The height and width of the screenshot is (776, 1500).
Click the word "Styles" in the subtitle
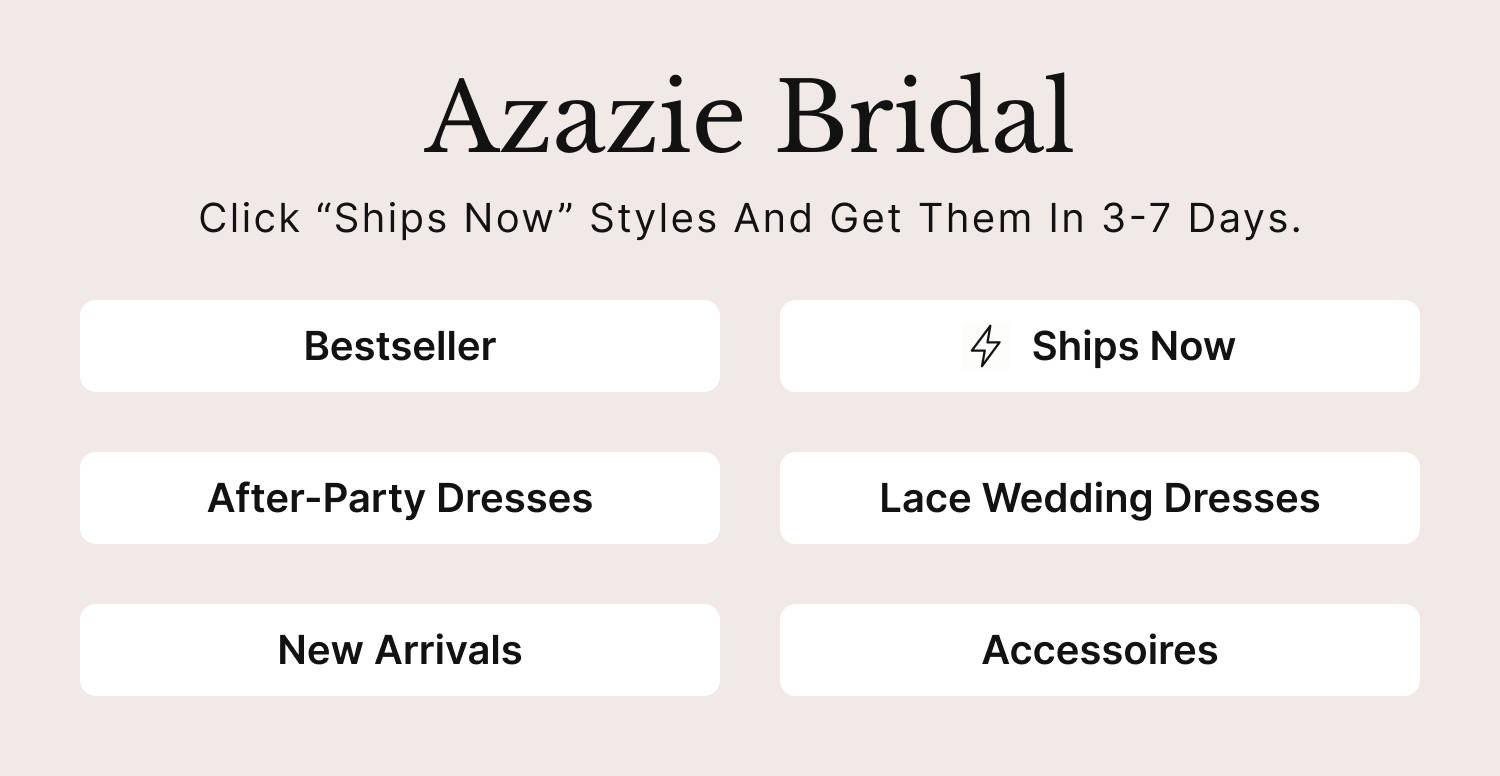pyautogui.click(x=653, y=218)
